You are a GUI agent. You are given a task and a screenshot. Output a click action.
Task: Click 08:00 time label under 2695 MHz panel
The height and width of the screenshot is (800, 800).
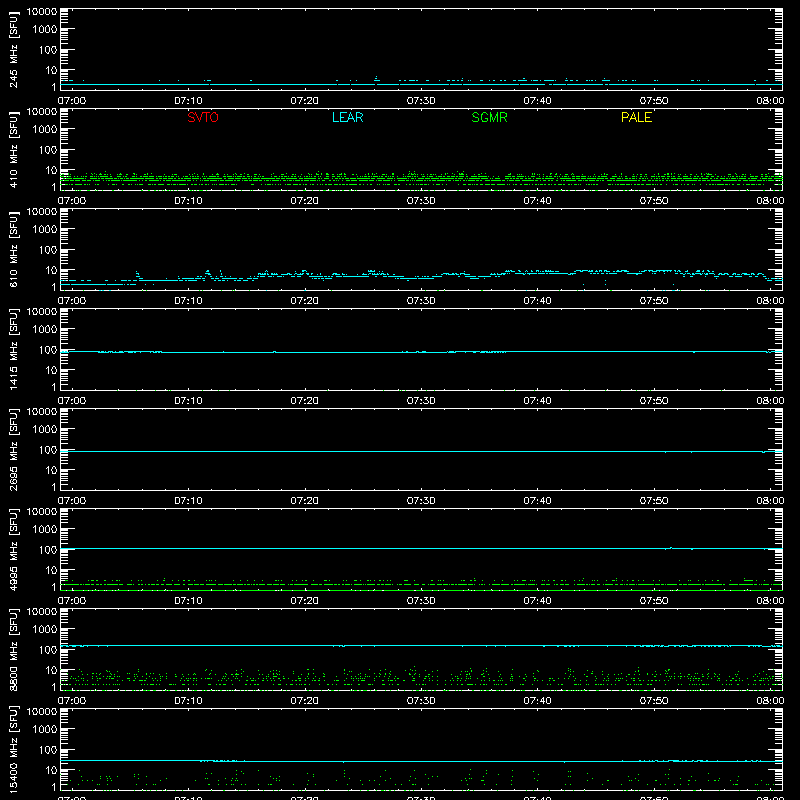click(770, 501)
